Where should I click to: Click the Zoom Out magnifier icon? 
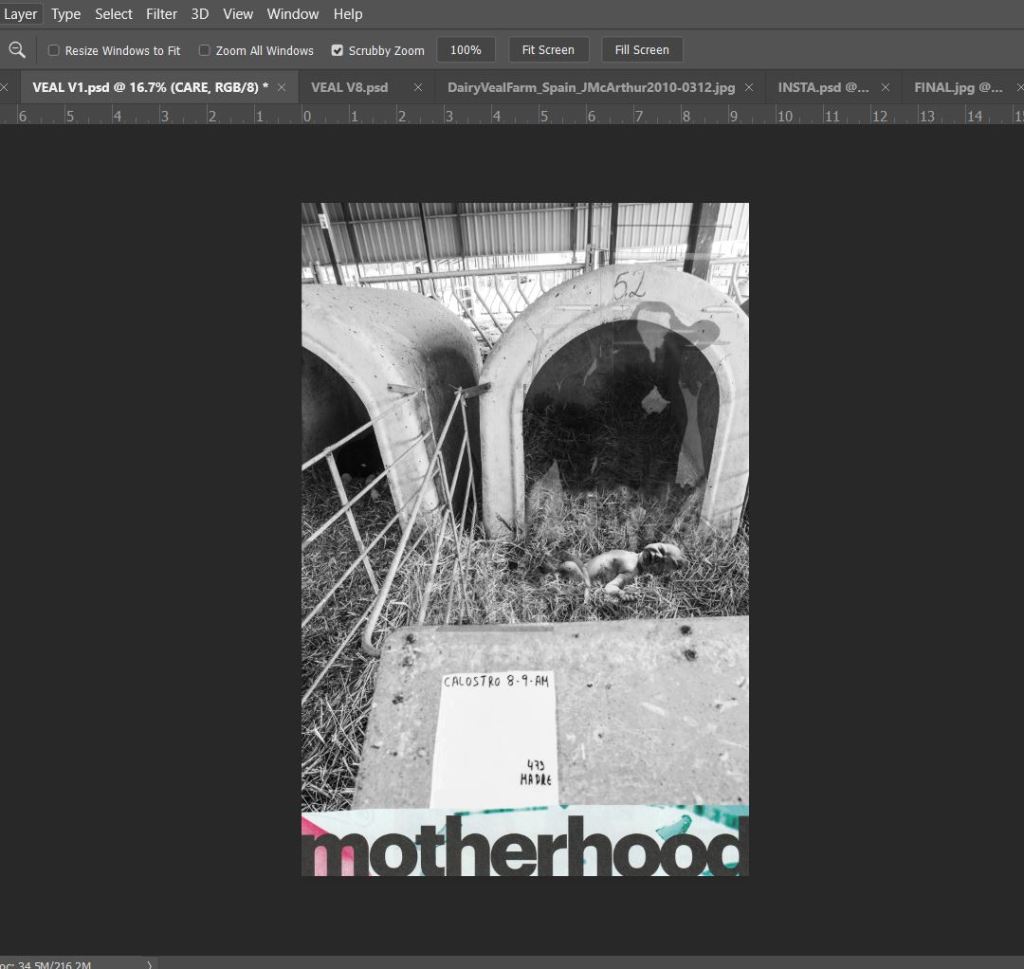coord(16,50)
